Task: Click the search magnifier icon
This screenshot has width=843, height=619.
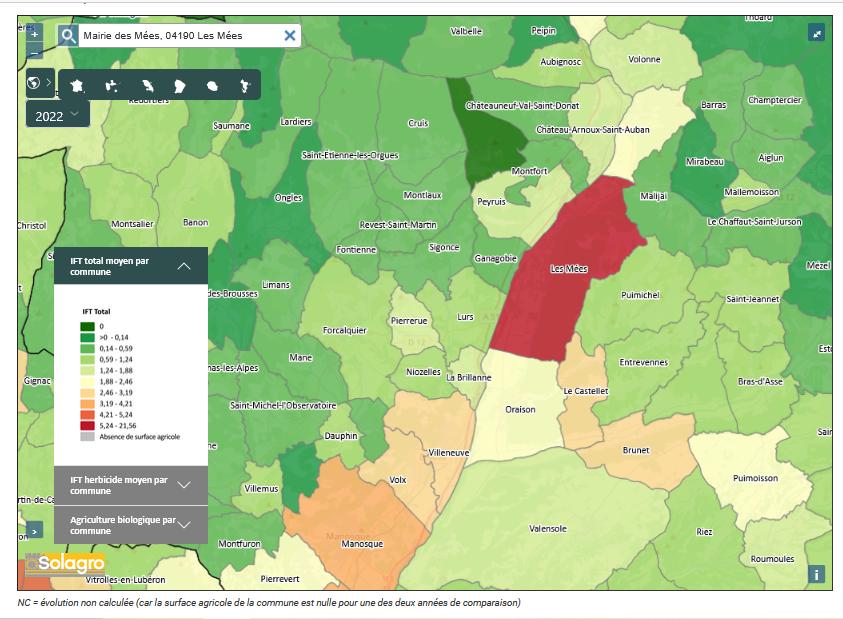Action: (68, 36)
